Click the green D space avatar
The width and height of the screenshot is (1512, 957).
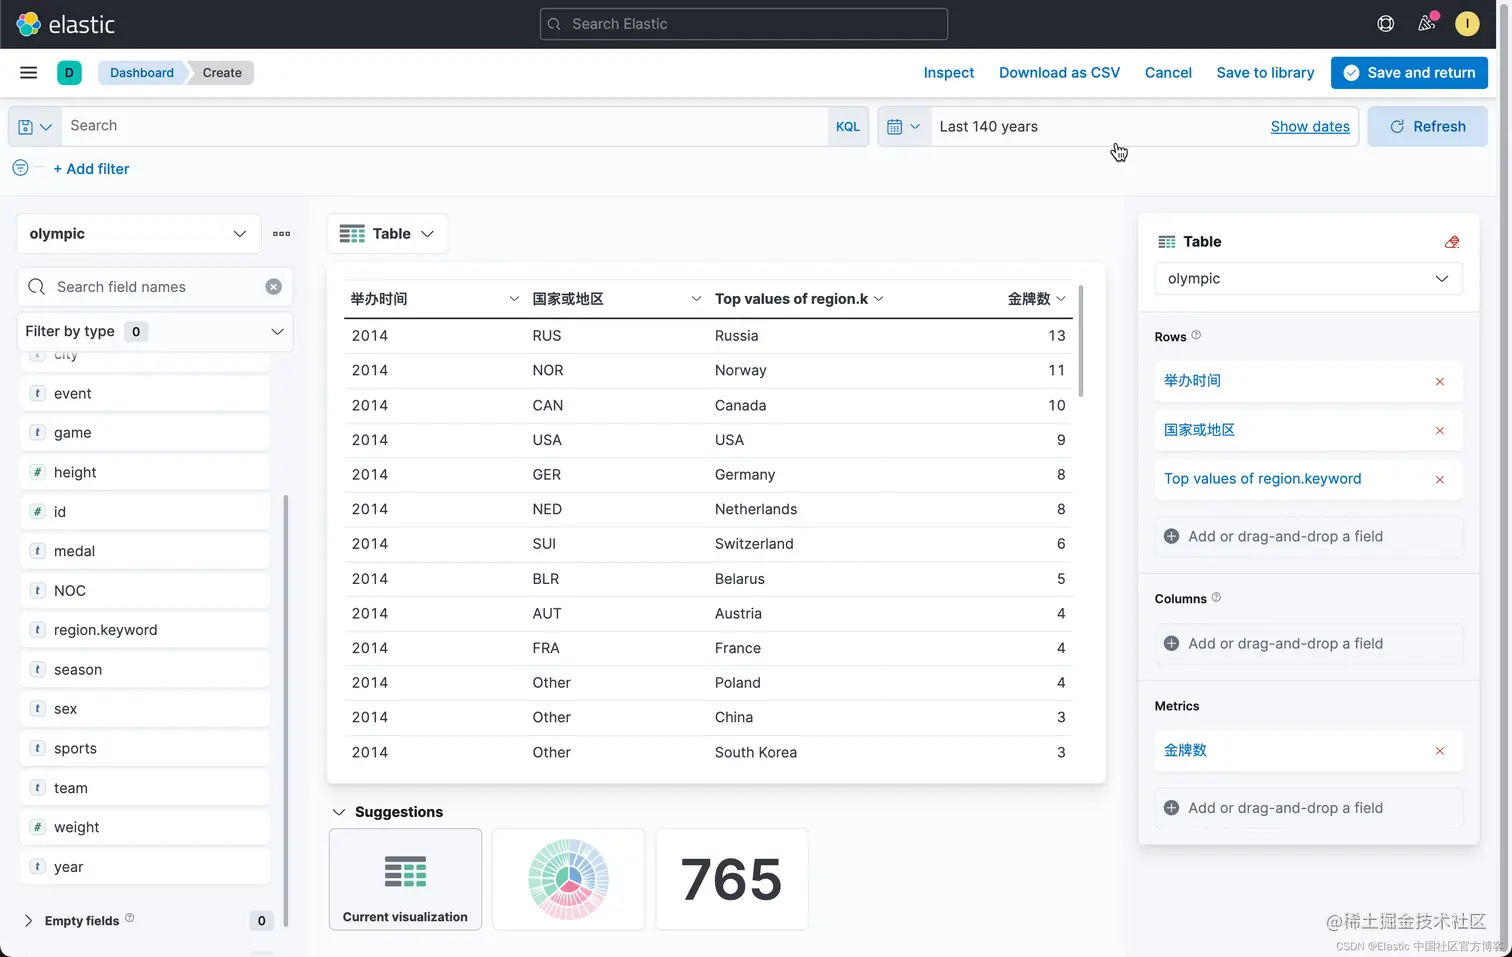point(69,72)
